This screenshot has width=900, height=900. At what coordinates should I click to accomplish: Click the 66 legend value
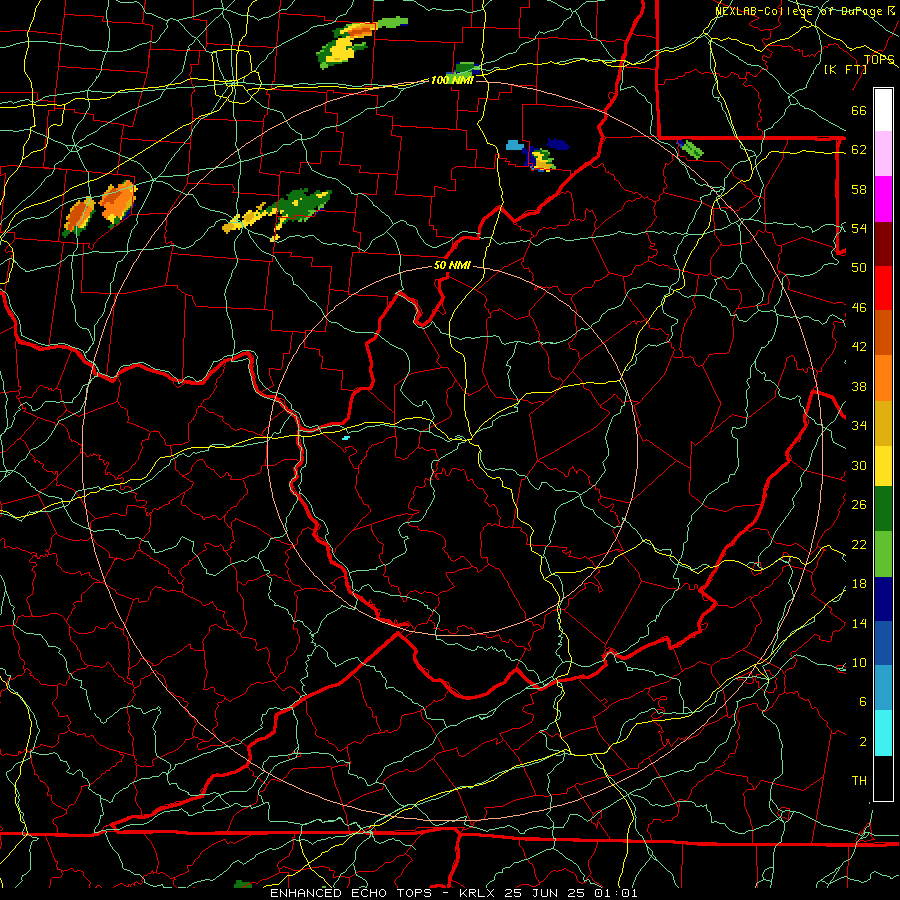tap(859, 110)
